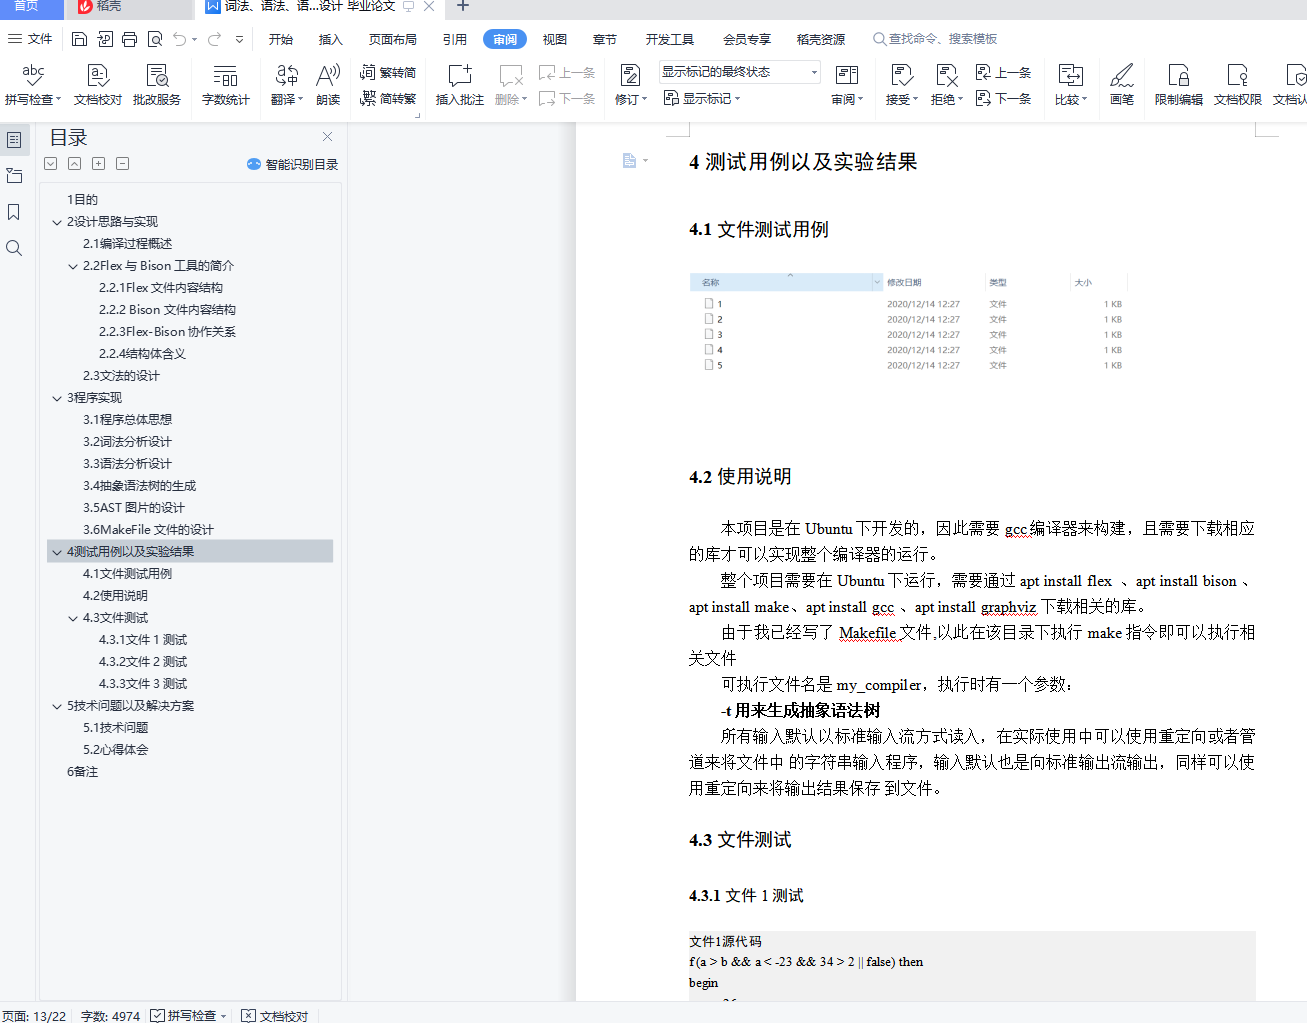
Task: Go to previous change with 上一条 beside 接受
Action: (1003, 72)
